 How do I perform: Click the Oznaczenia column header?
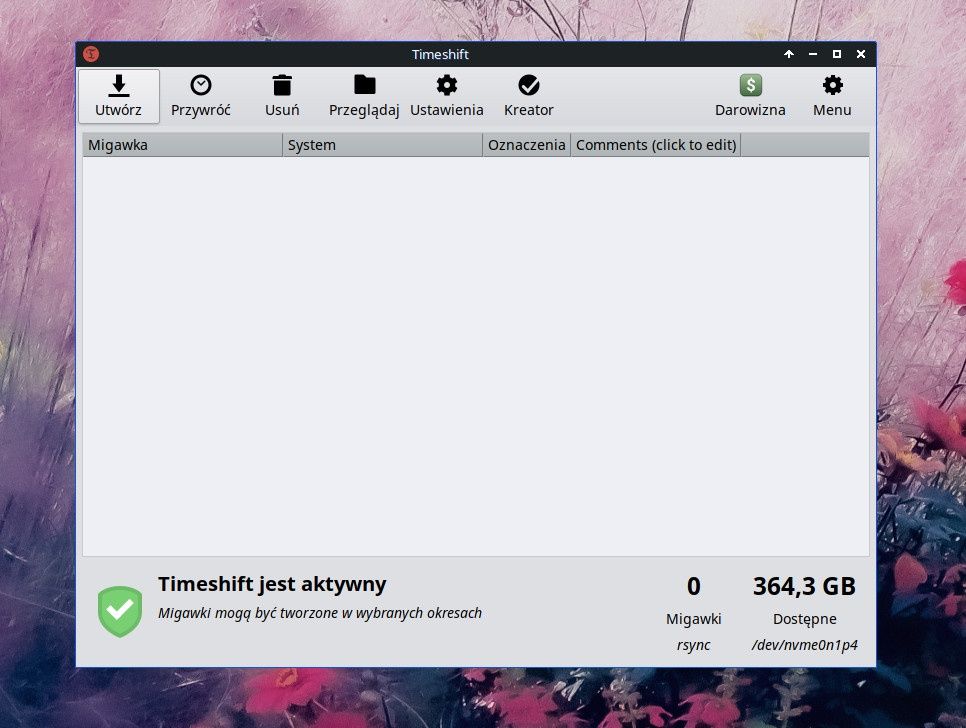click(x=527, y=145)
